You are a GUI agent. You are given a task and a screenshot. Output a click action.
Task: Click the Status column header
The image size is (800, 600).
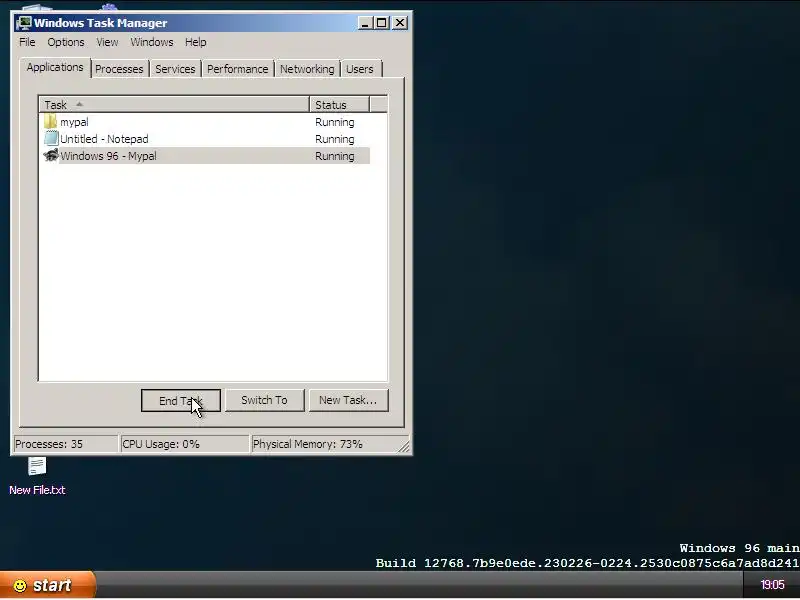(x=339, y=105)
